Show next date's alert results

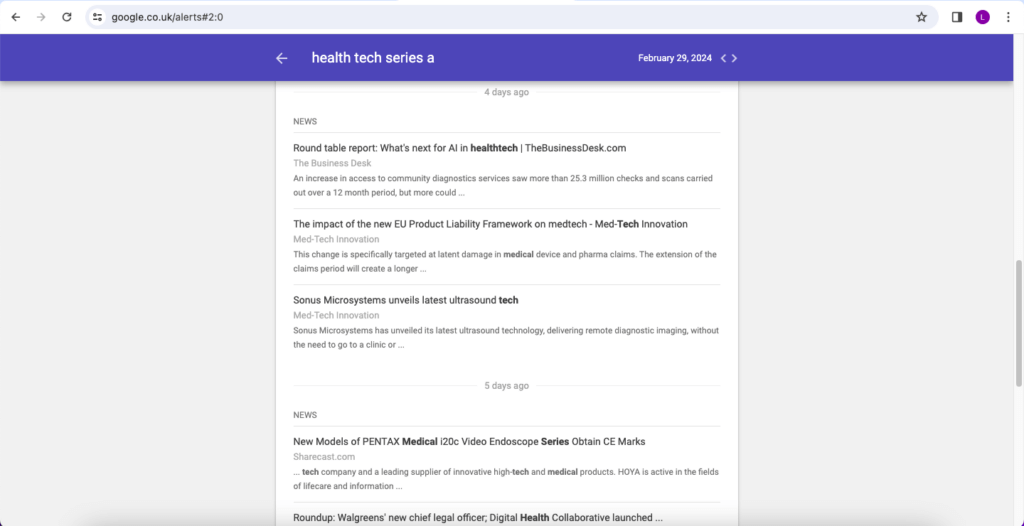pyautogui.click(x=735, y=58)
